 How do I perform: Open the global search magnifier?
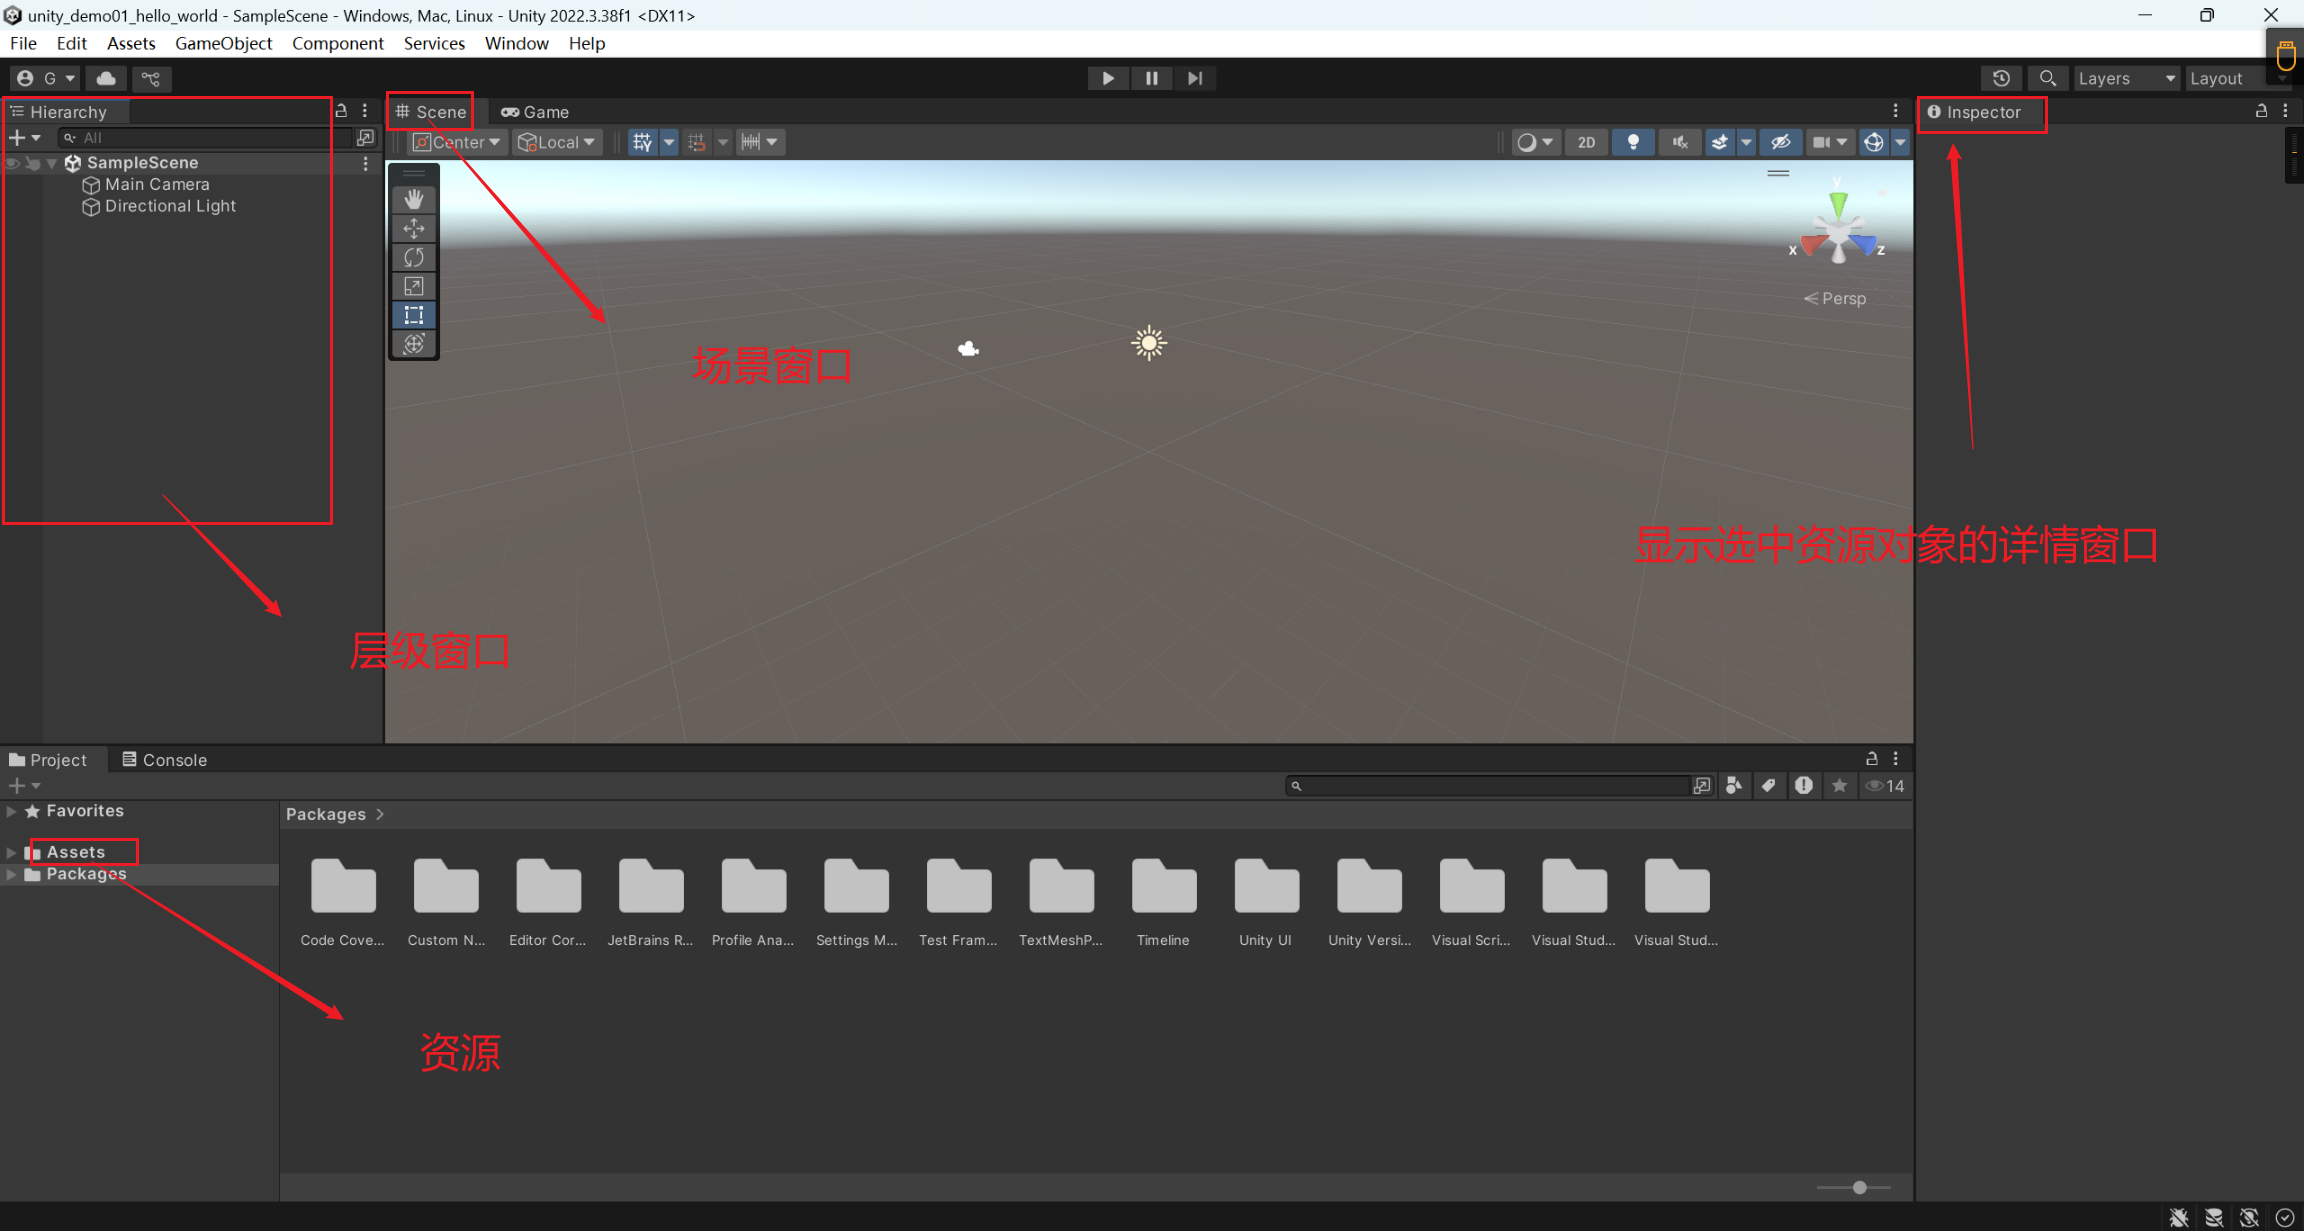tap(2047, 78)
